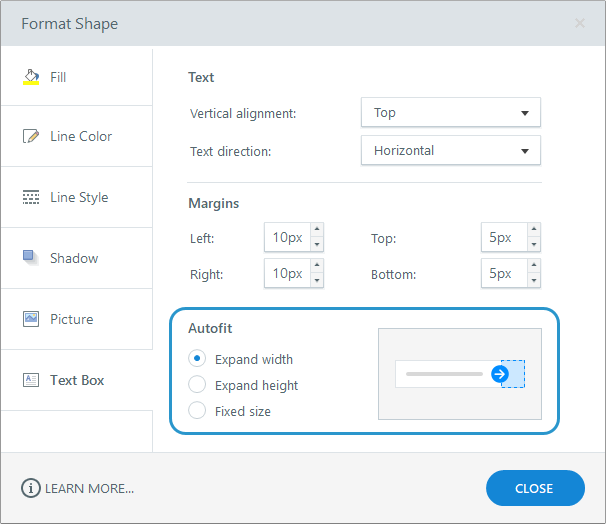The width and height of the screenshot is (606, 524).
Task: Click the Text Box icon in sidebar
Action: coord(31,380)
